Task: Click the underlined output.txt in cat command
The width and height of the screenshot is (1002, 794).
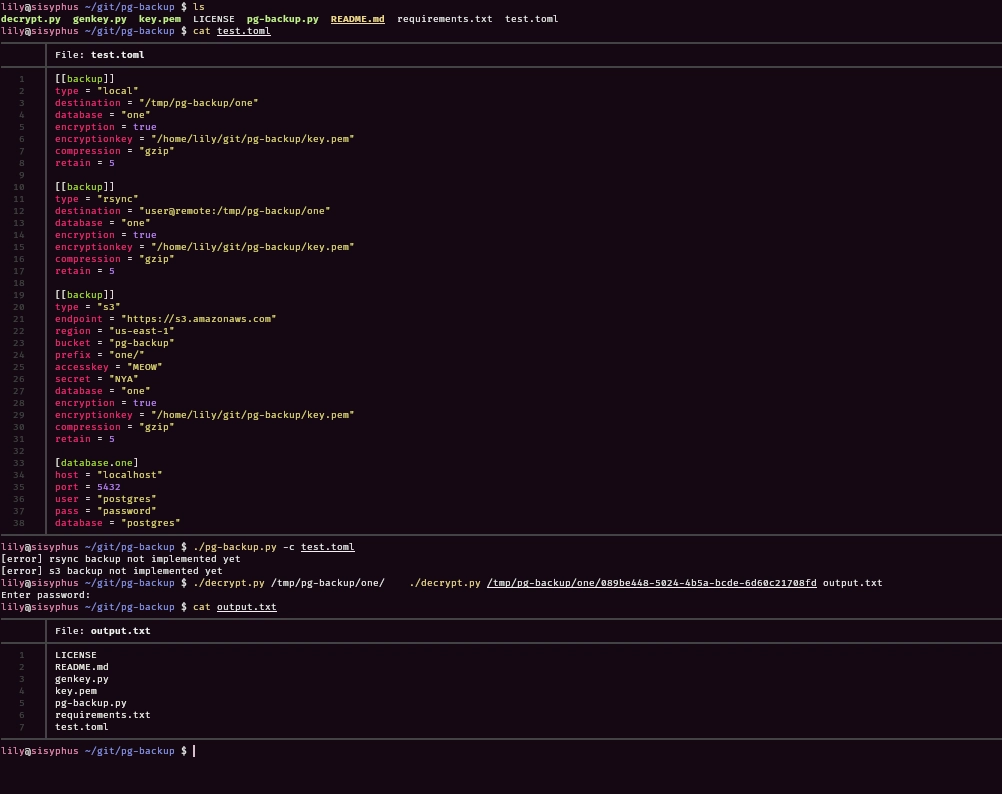Action: (x=247, y=607)
